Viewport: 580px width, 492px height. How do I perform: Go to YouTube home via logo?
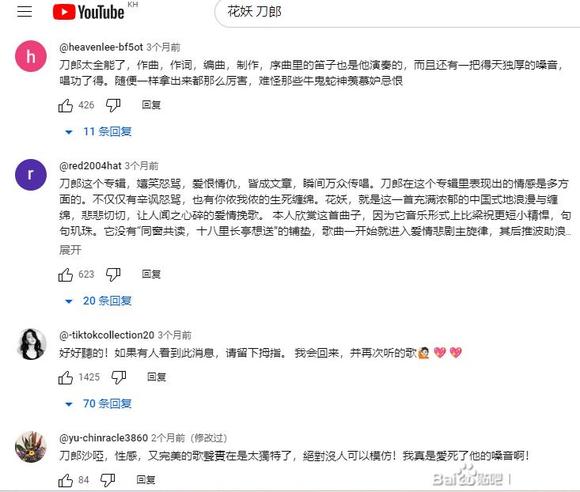[x=88, y=12]
